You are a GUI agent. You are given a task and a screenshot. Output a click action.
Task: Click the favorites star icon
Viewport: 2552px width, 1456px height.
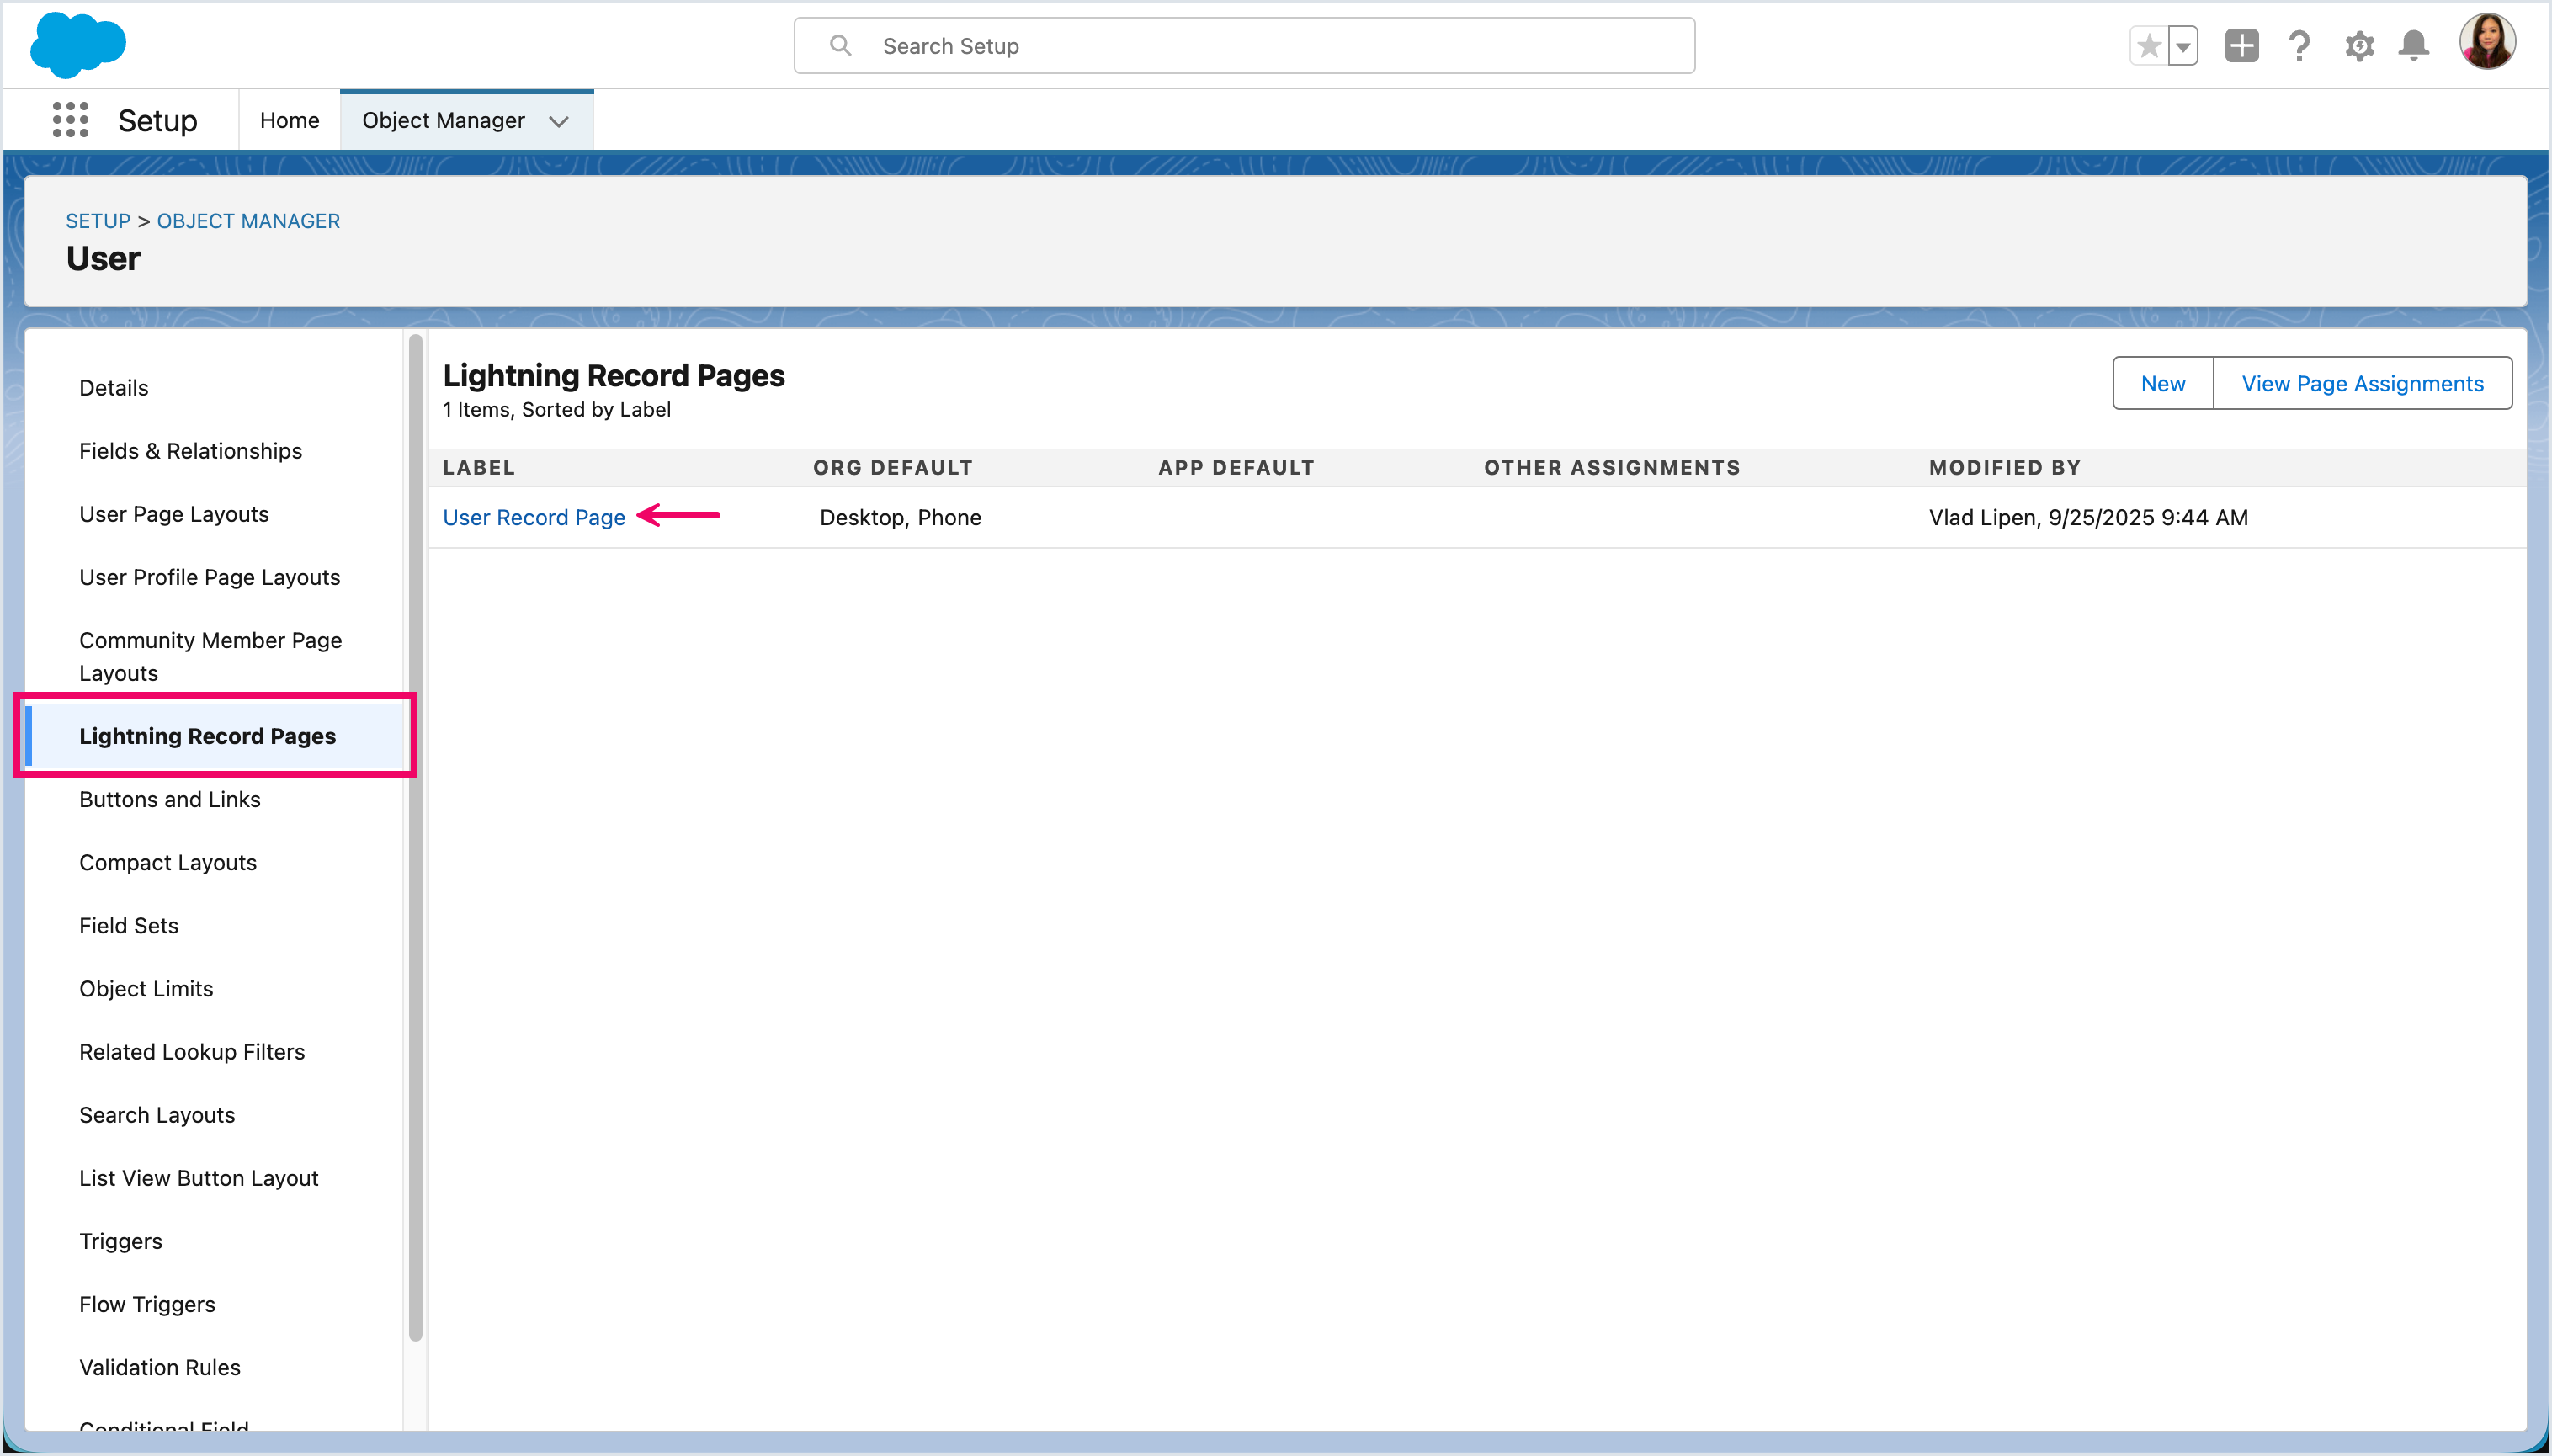(x=2148, y=46)
